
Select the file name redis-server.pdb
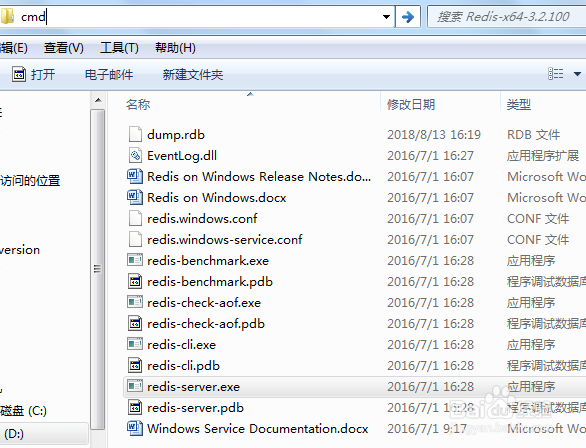coord(195,407)
